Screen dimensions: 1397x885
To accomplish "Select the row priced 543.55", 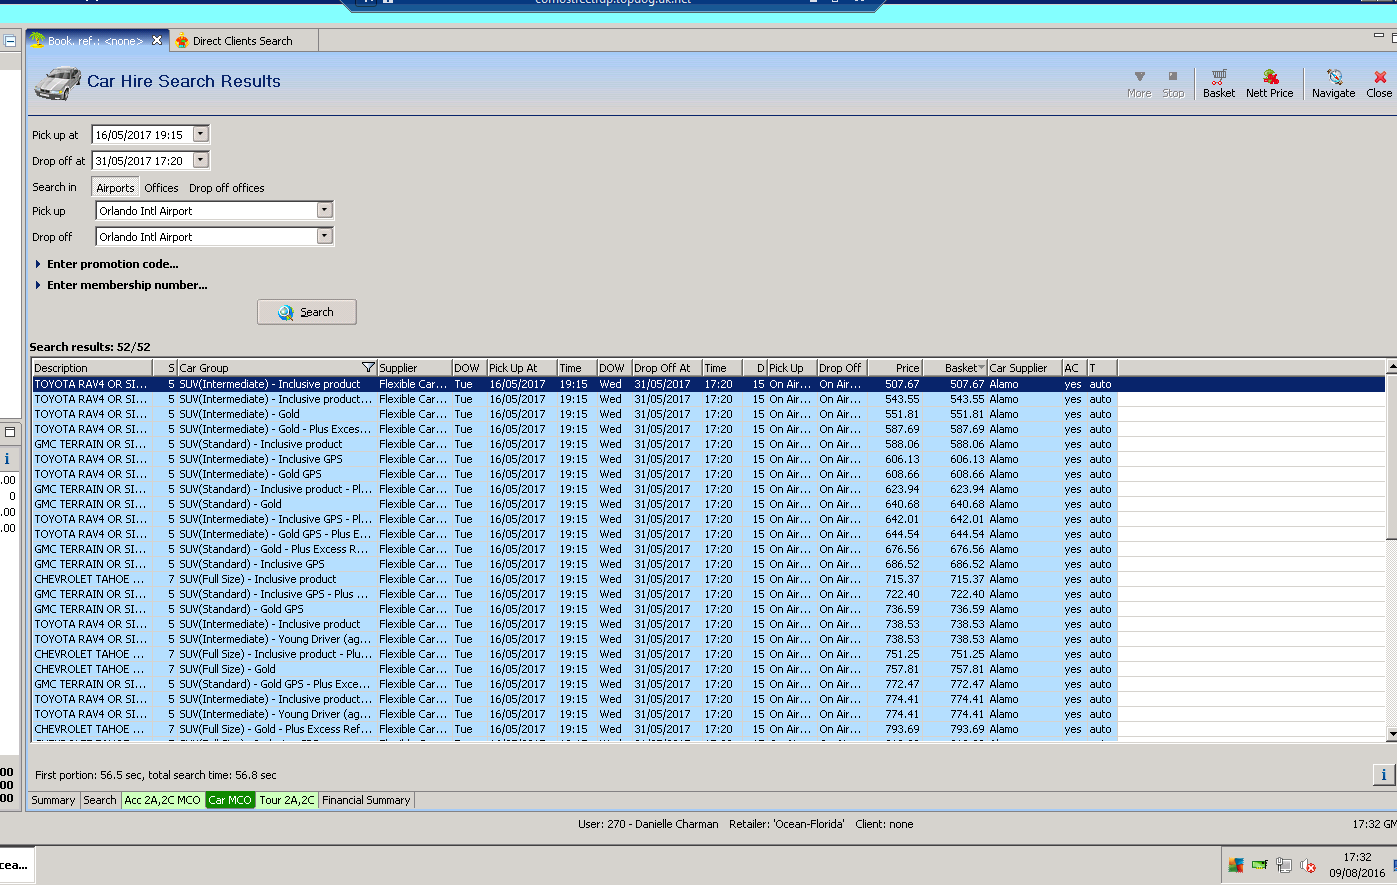I will [x=709, y=399].
